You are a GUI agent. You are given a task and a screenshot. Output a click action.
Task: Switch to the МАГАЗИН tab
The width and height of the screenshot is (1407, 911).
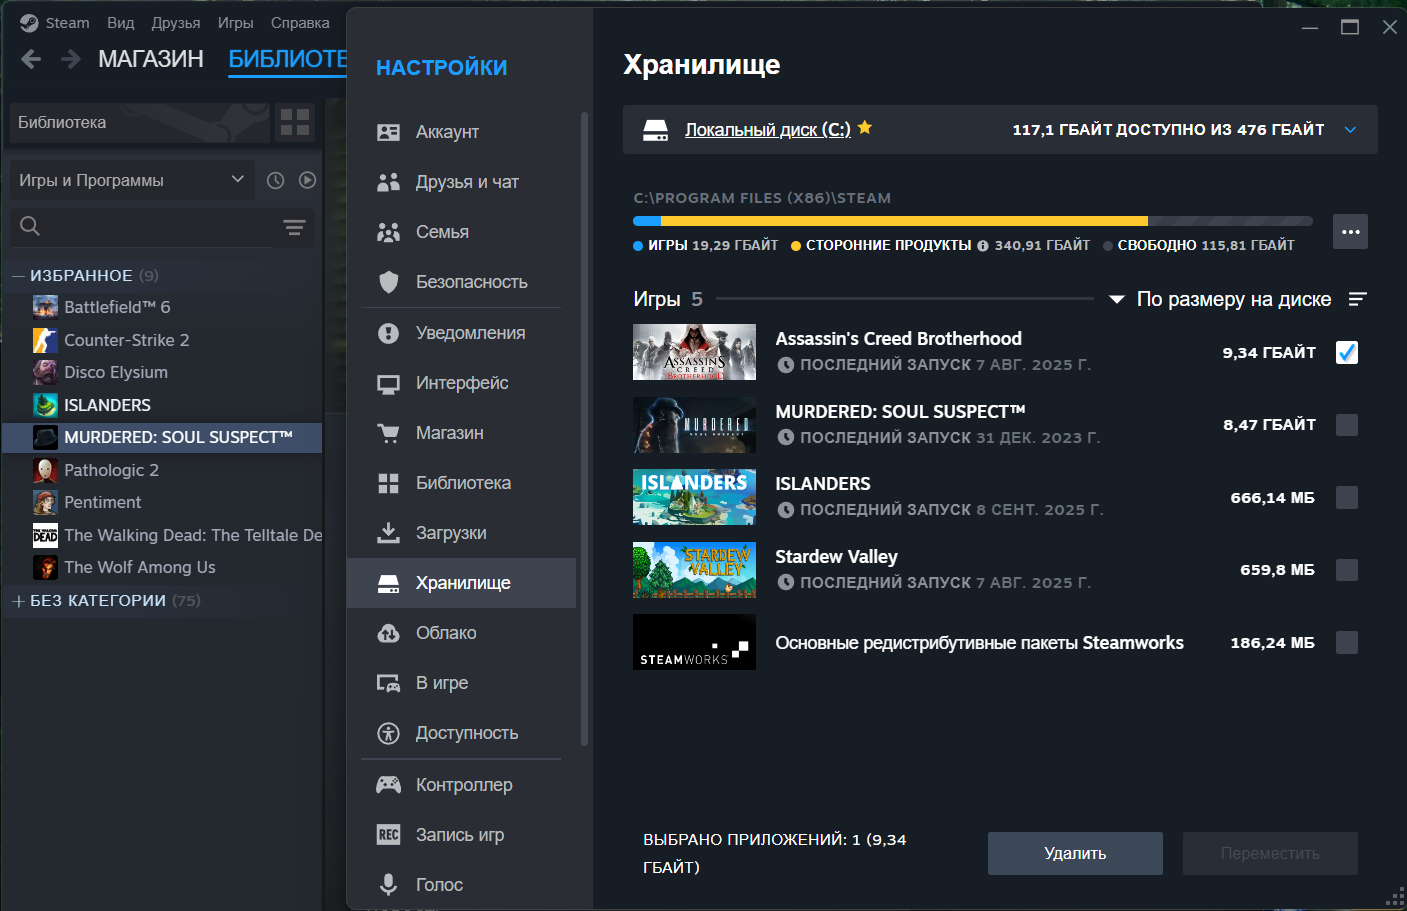click(151, 59)
